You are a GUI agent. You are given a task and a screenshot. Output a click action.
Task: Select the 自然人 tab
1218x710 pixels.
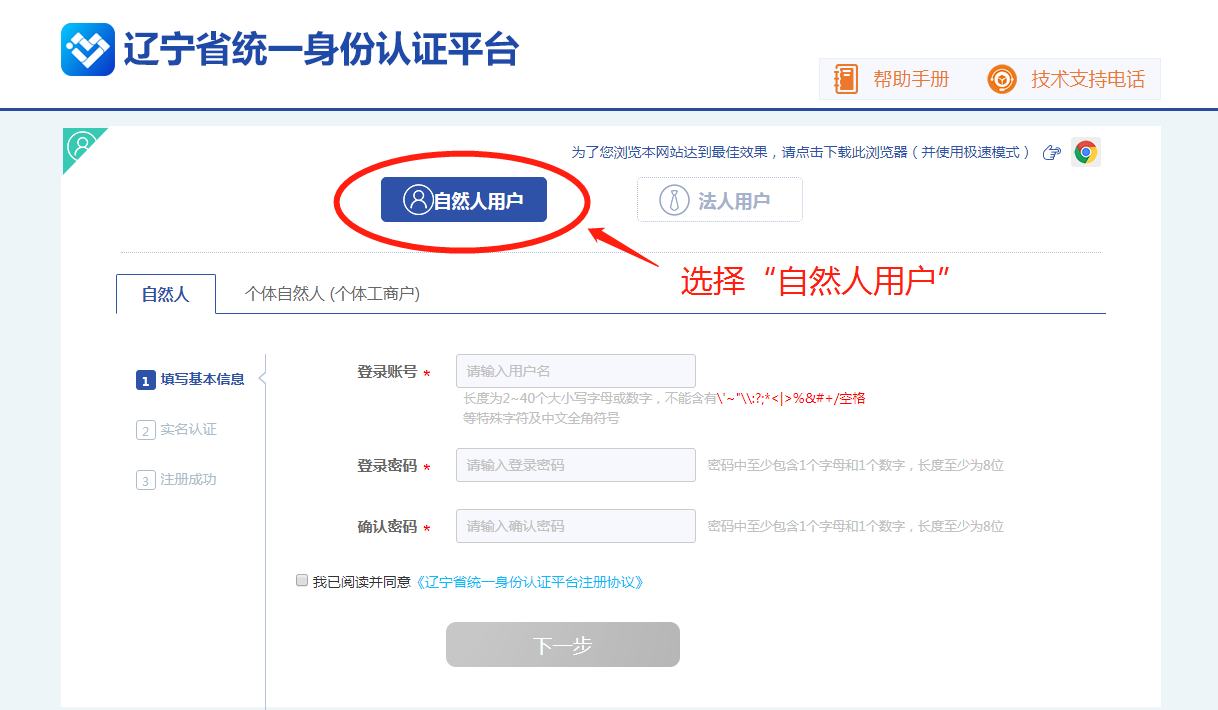pyautogui.click(x=166, y=294)
